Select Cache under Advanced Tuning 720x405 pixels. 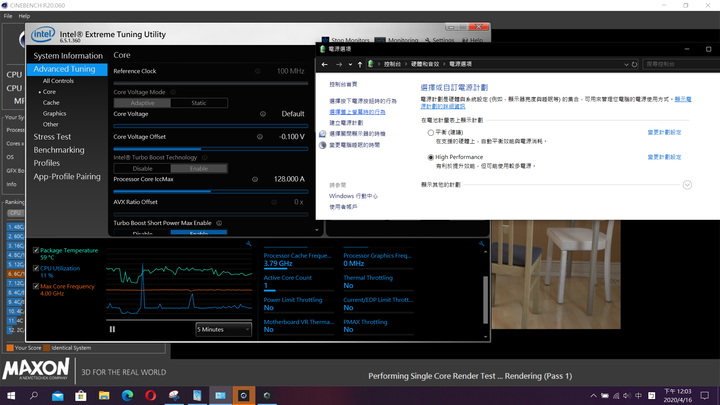click(x=51, y=103)
